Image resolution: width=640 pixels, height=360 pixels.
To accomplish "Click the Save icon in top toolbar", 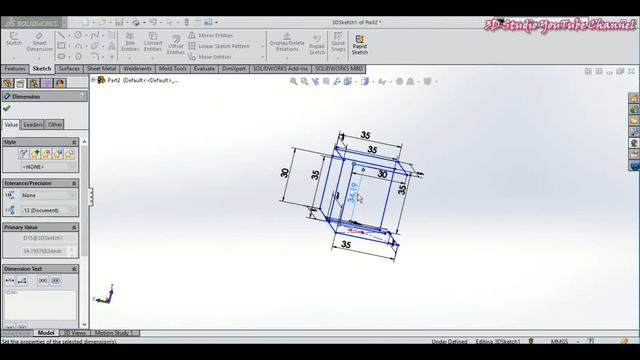I will click(x=119, y=22).
